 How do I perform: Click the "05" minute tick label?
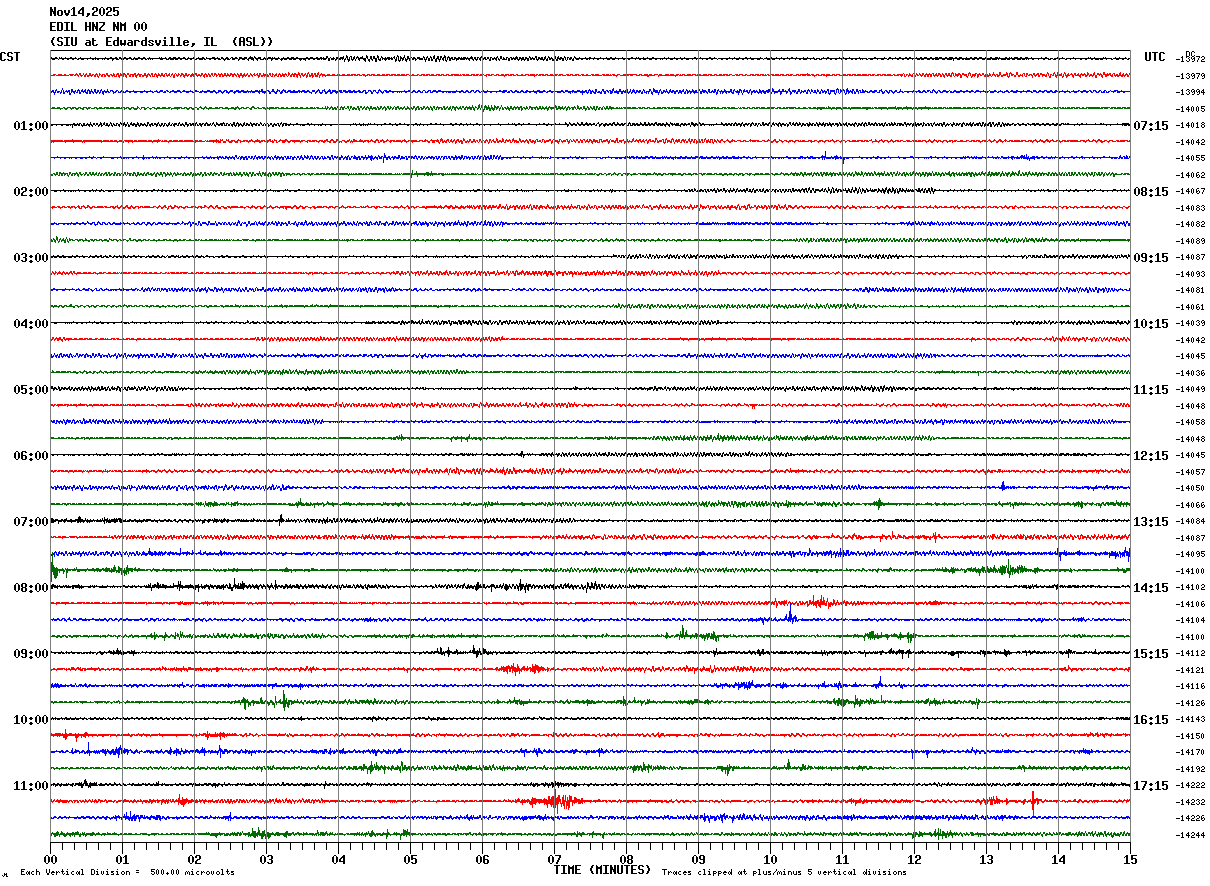point(410,859)
